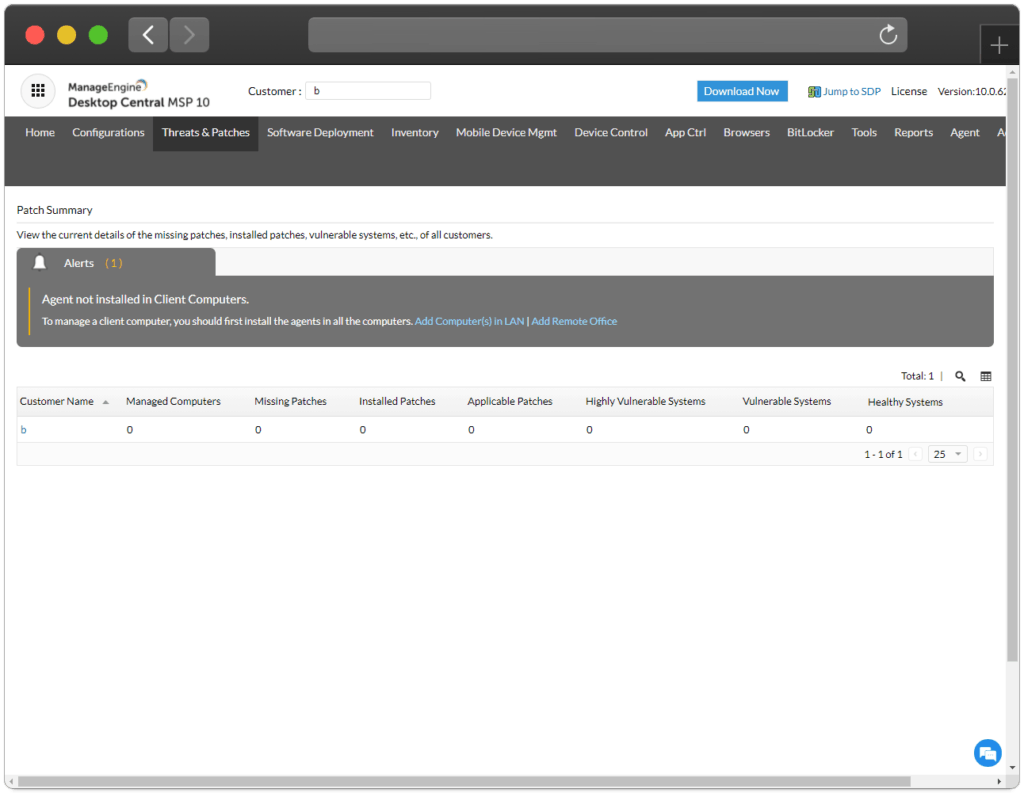Open the rows-per-page 25 dropdown
This screenshot has height=793, width=1024.
[948, 454]
